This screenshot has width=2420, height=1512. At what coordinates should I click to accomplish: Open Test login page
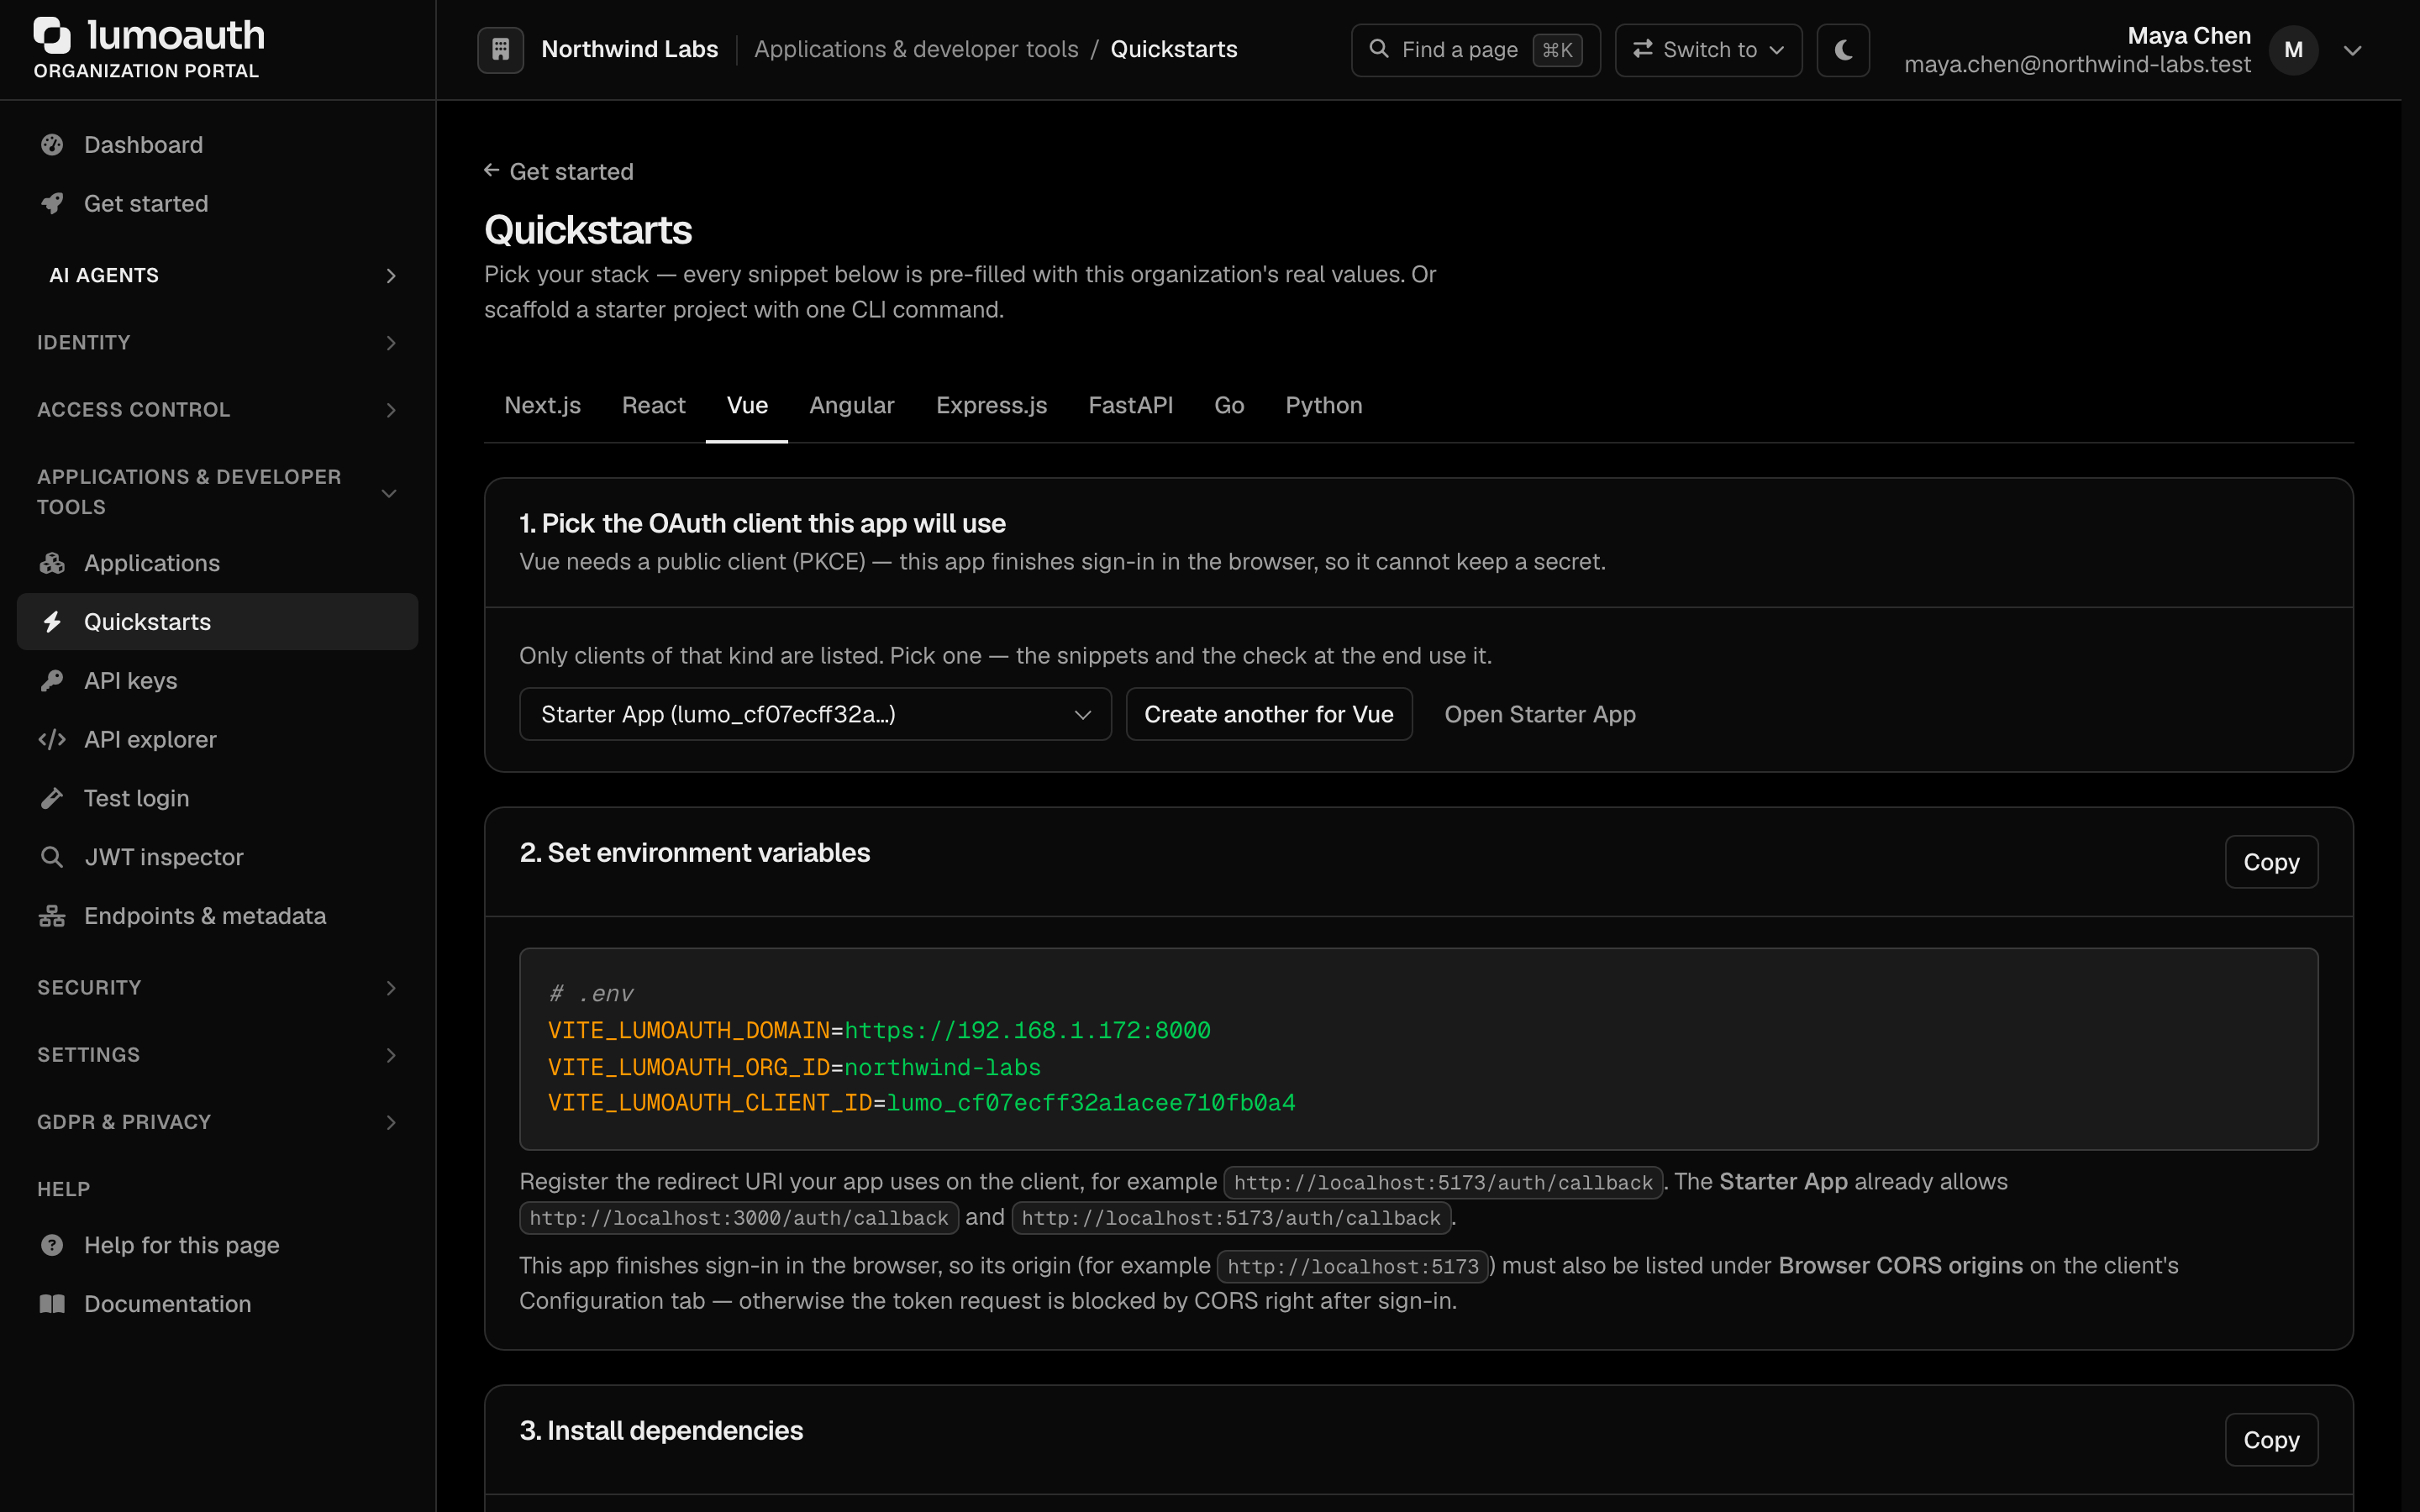pos(217,798)
